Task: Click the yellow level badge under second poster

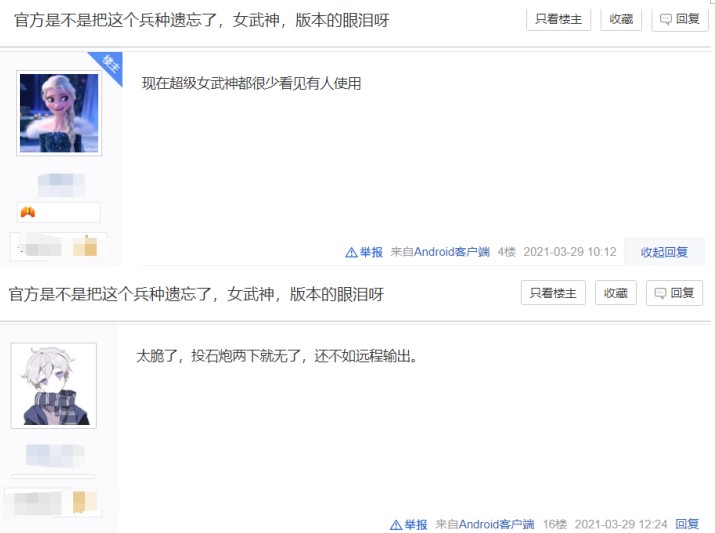Action: tap(85, 502)
